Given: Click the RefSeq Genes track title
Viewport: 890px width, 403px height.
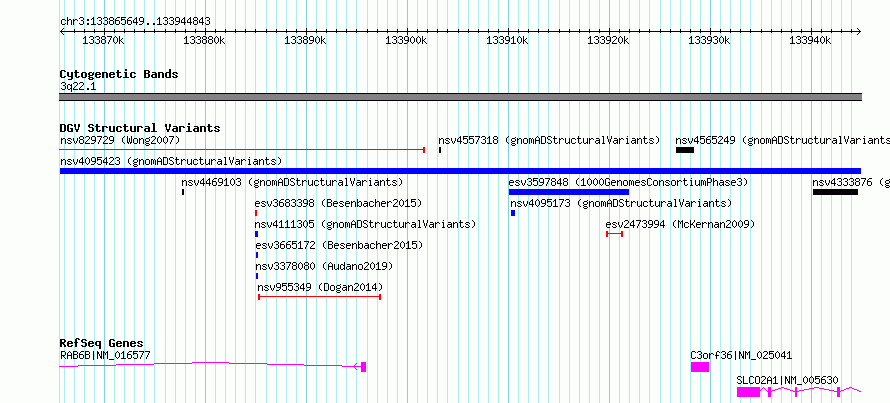Looking at the screenshot, I should [x=102, y=343].
